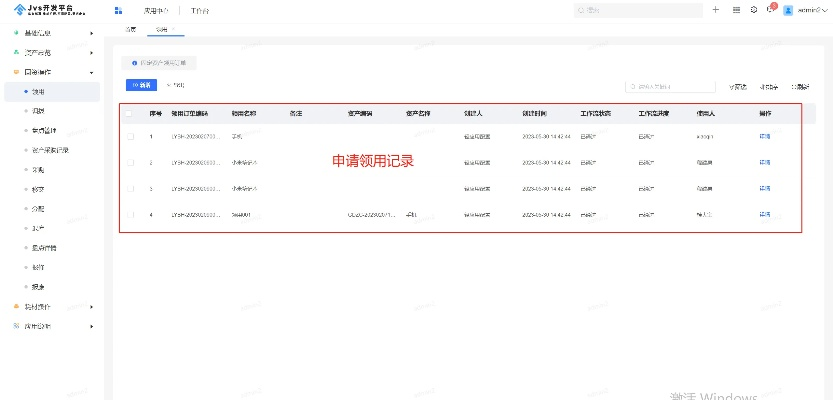
Task: Click the blue info icon in notice banner
Action: coord(134,63)
